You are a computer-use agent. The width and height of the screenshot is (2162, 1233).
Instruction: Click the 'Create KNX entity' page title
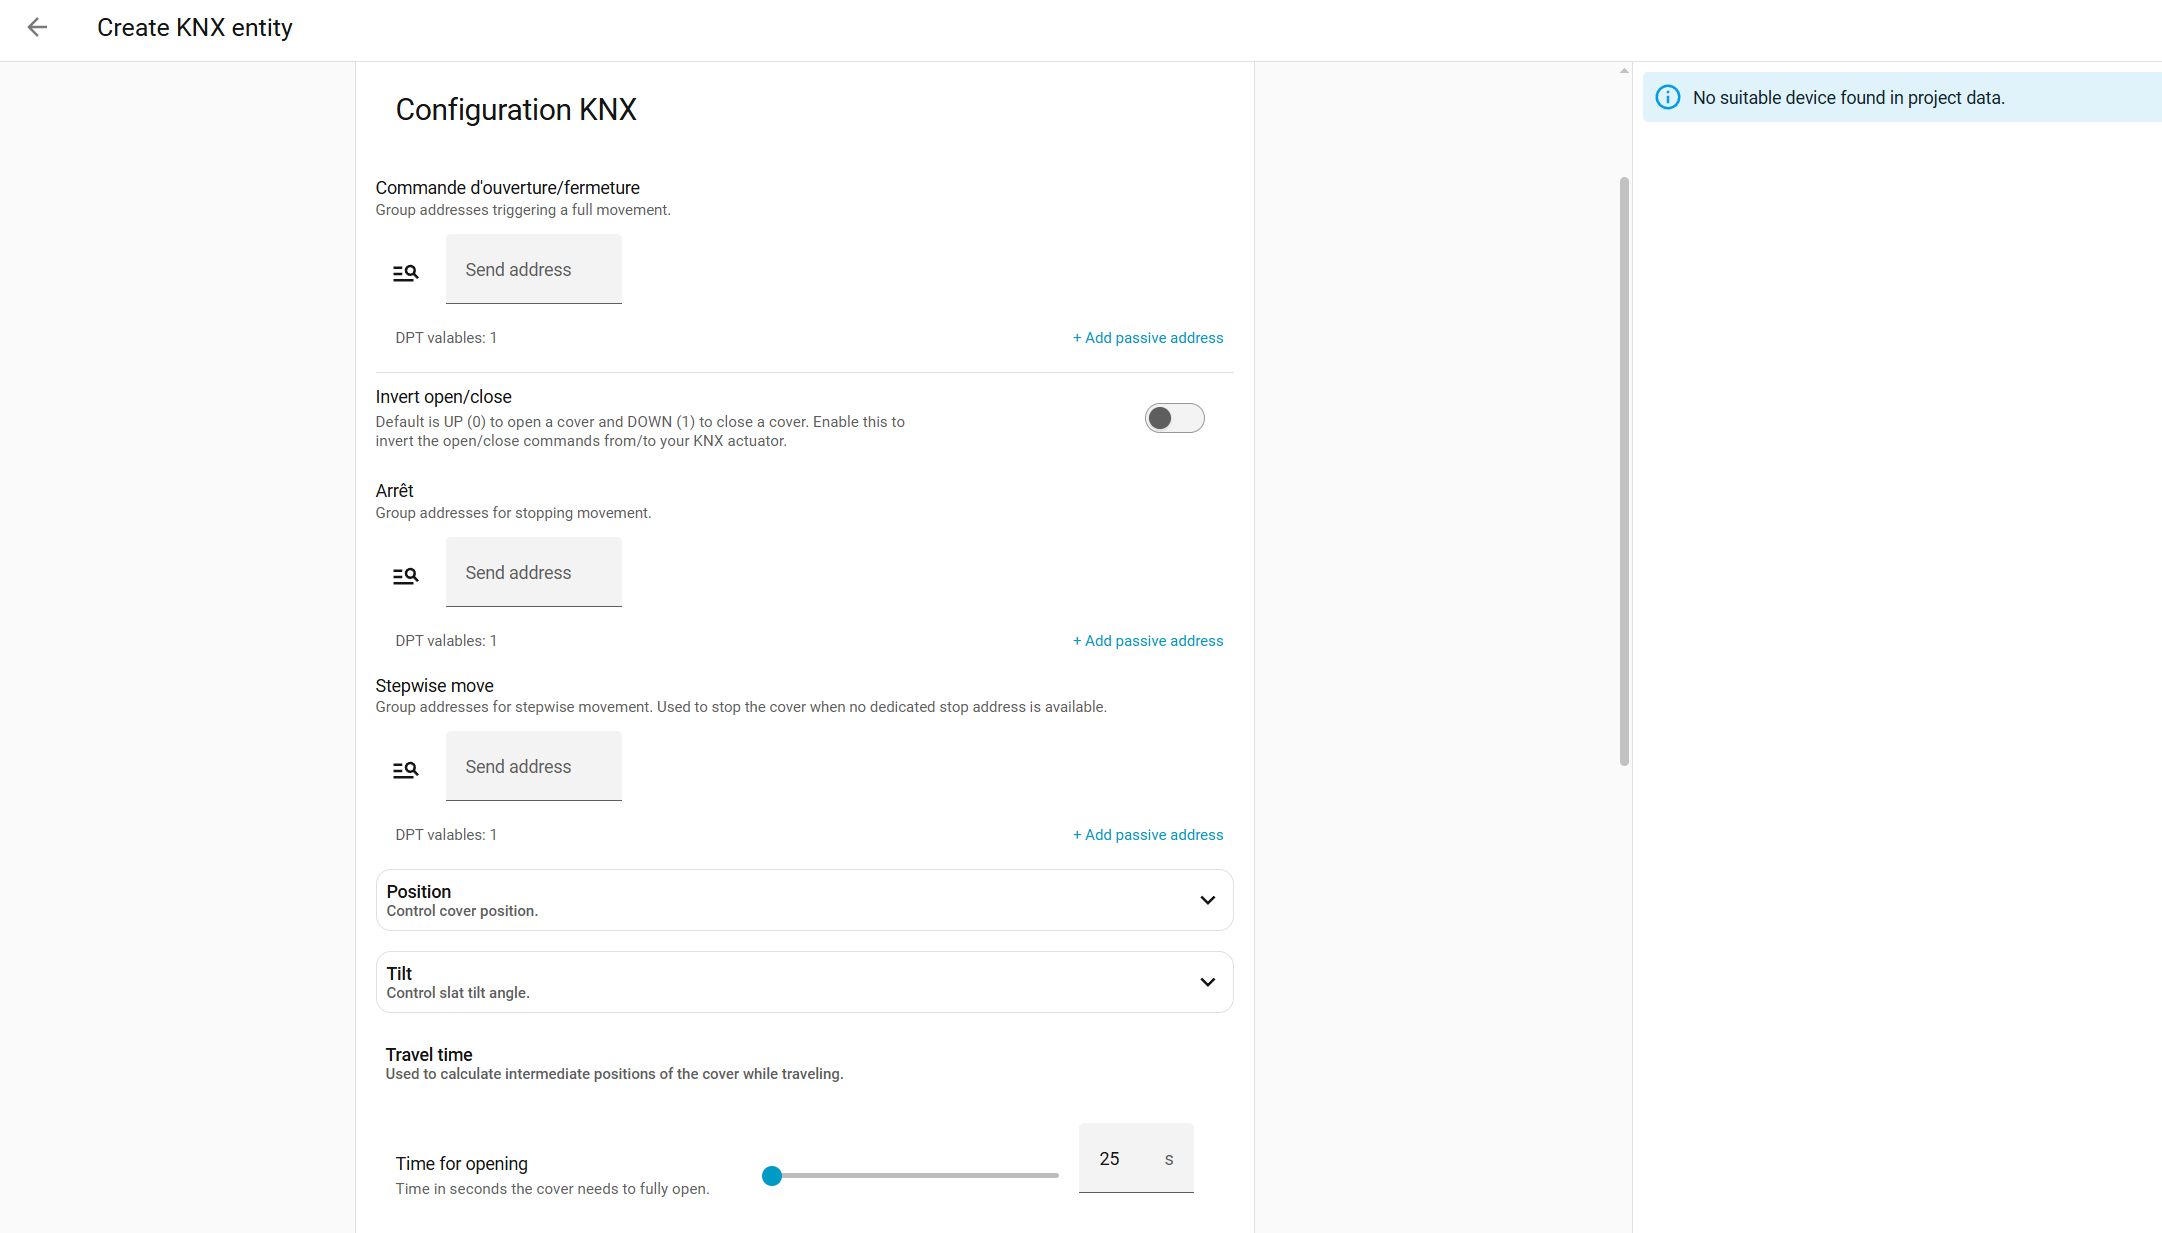(x=195, y=27)
